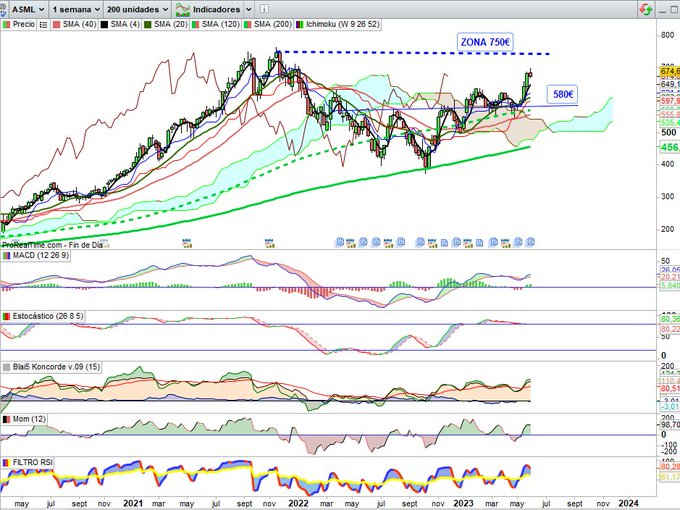680x510 pixels.
Task: Click the Indicadores chart icon
Action: 183,10
